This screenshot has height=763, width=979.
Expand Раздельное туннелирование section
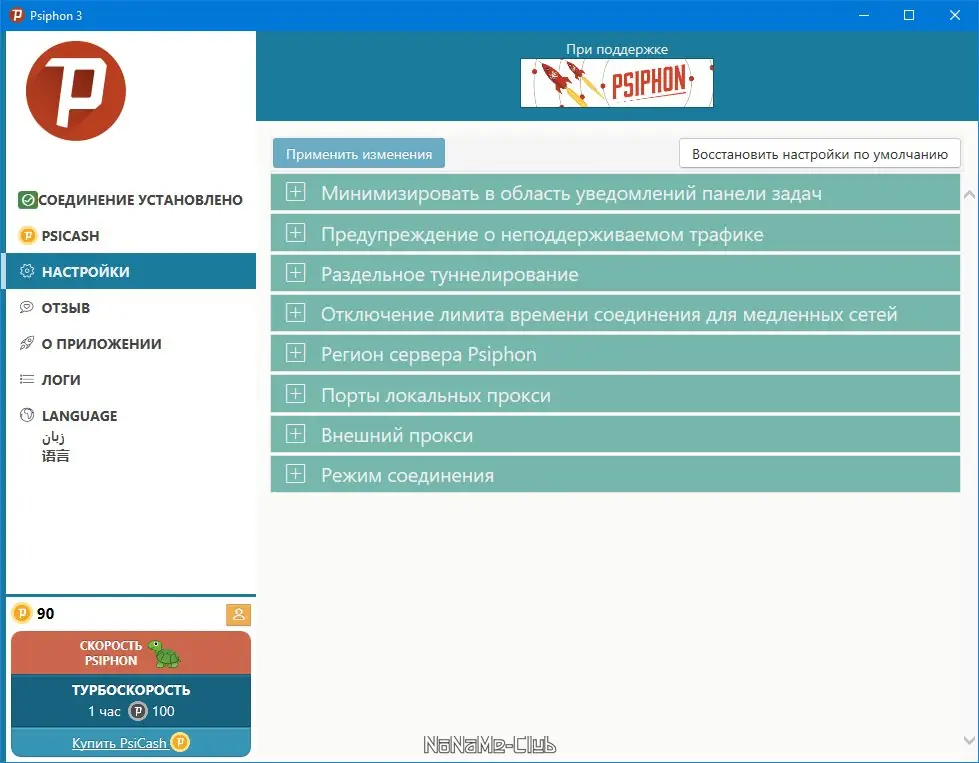click(x=615, y=273)
